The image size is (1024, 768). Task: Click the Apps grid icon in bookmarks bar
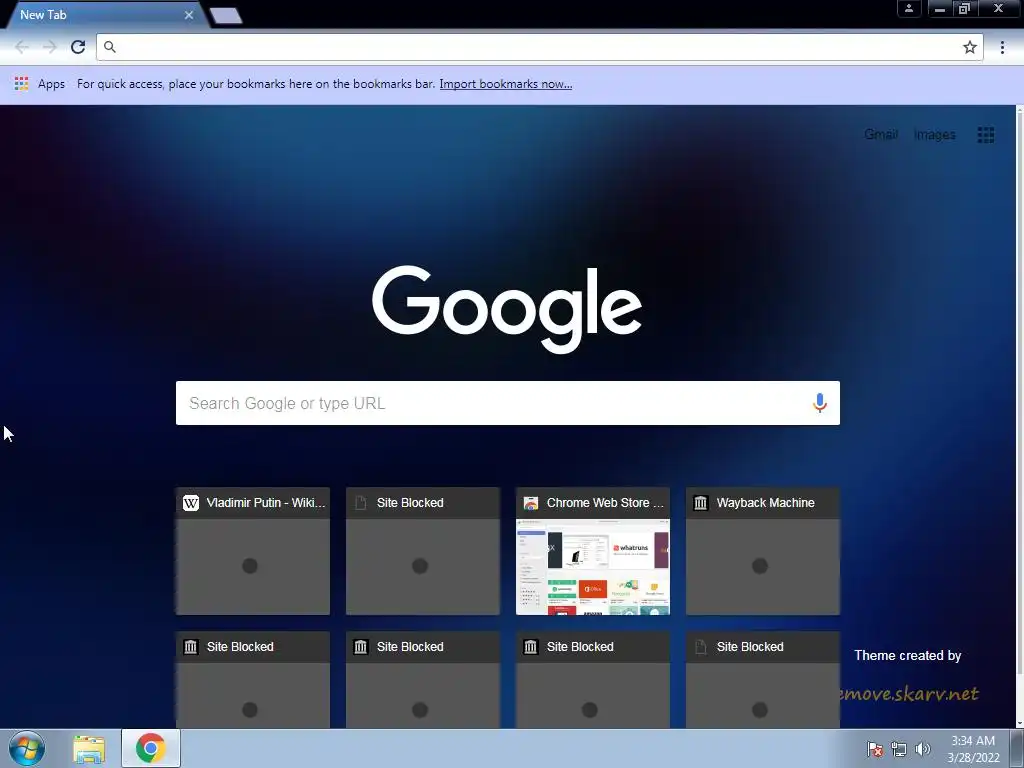click(22, 84)
